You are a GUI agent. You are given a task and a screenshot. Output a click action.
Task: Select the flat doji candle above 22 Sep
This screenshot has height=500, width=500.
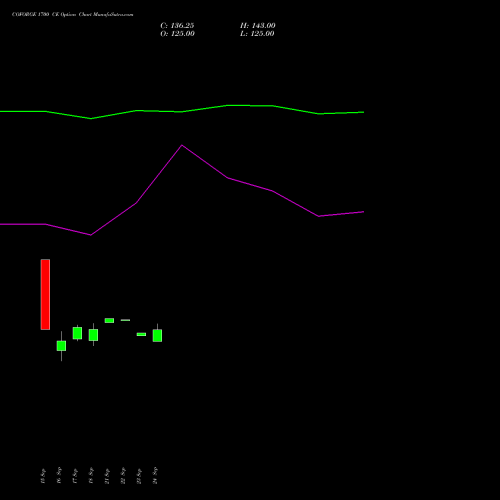pyautogui.click(x=125, y=320)
